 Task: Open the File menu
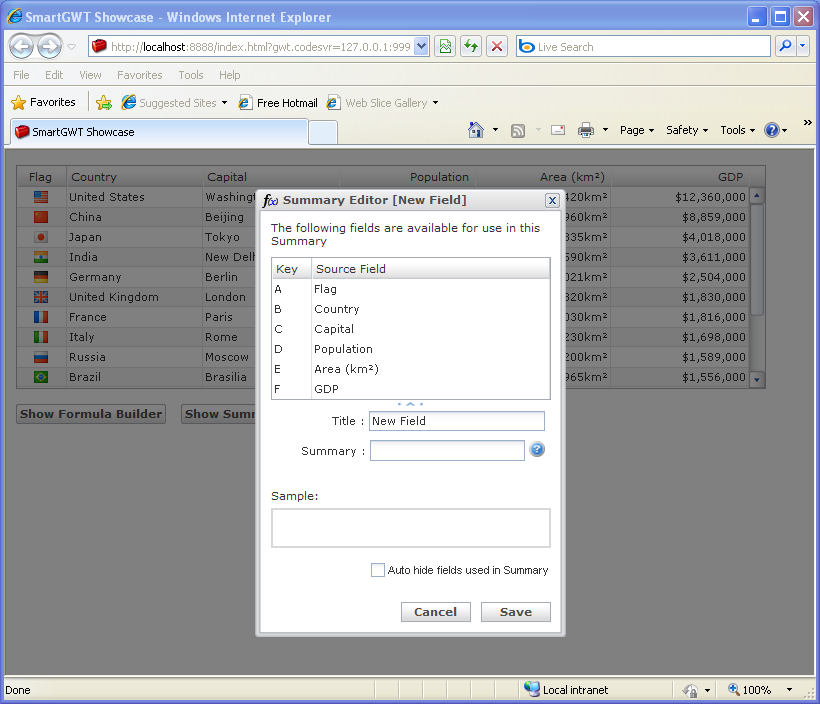pyautogui.click(x=21, y=75)
